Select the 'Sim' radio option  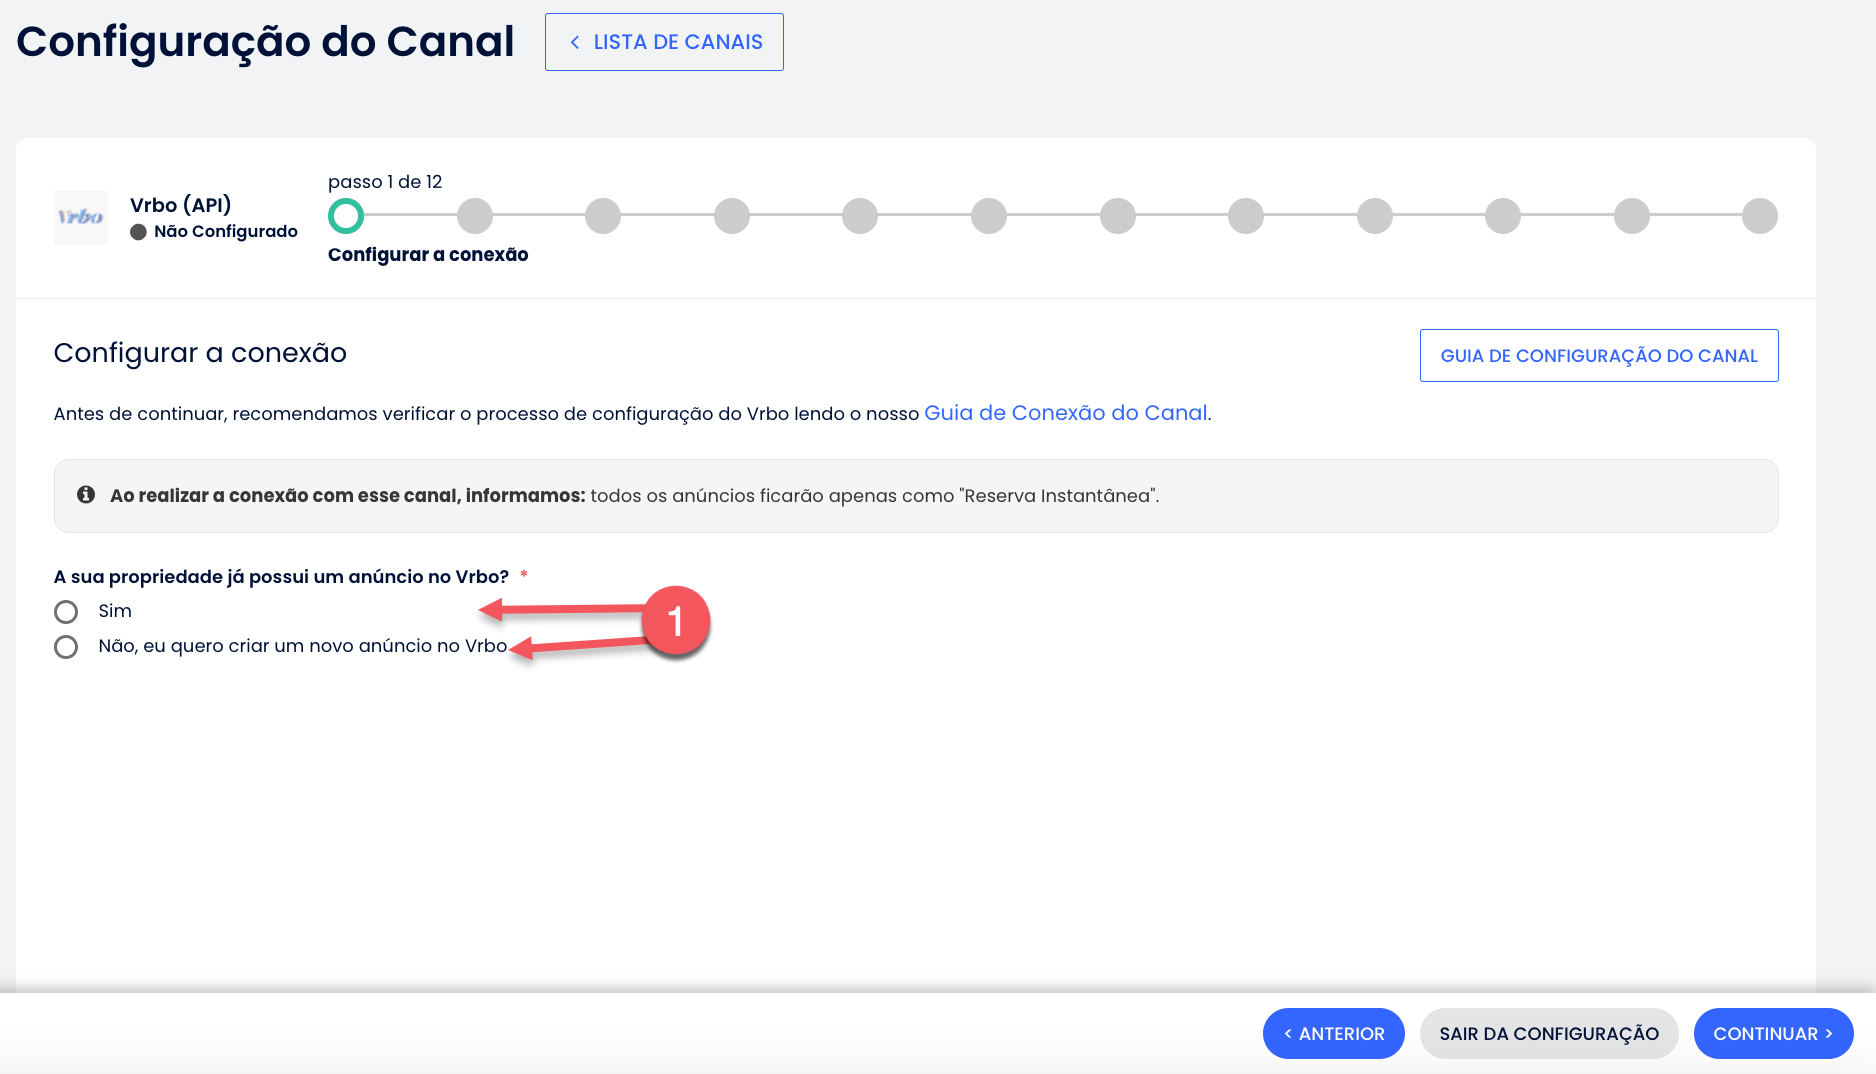(x=66, y=612)
